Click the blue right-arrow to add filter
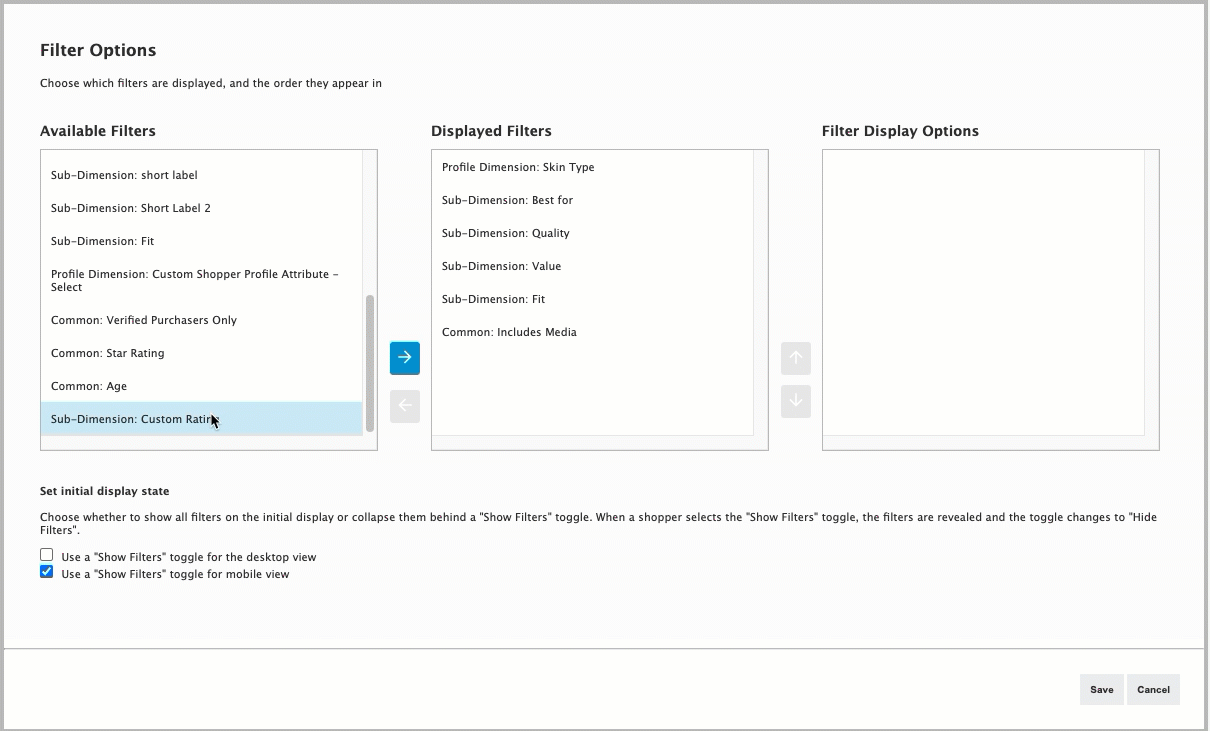 coord(404,357)
